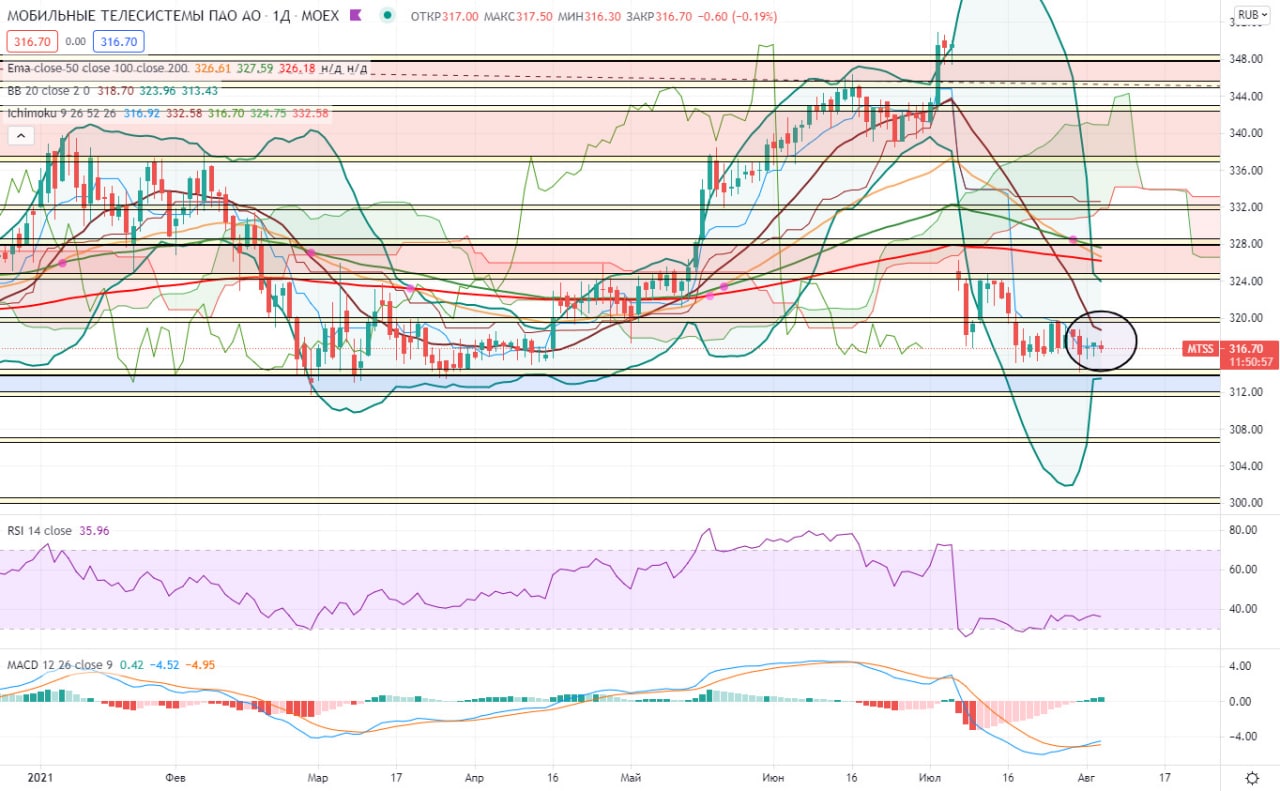Click the MACD histogram value 0.42
Viewport: 1280px width, 791px height.
132,664
